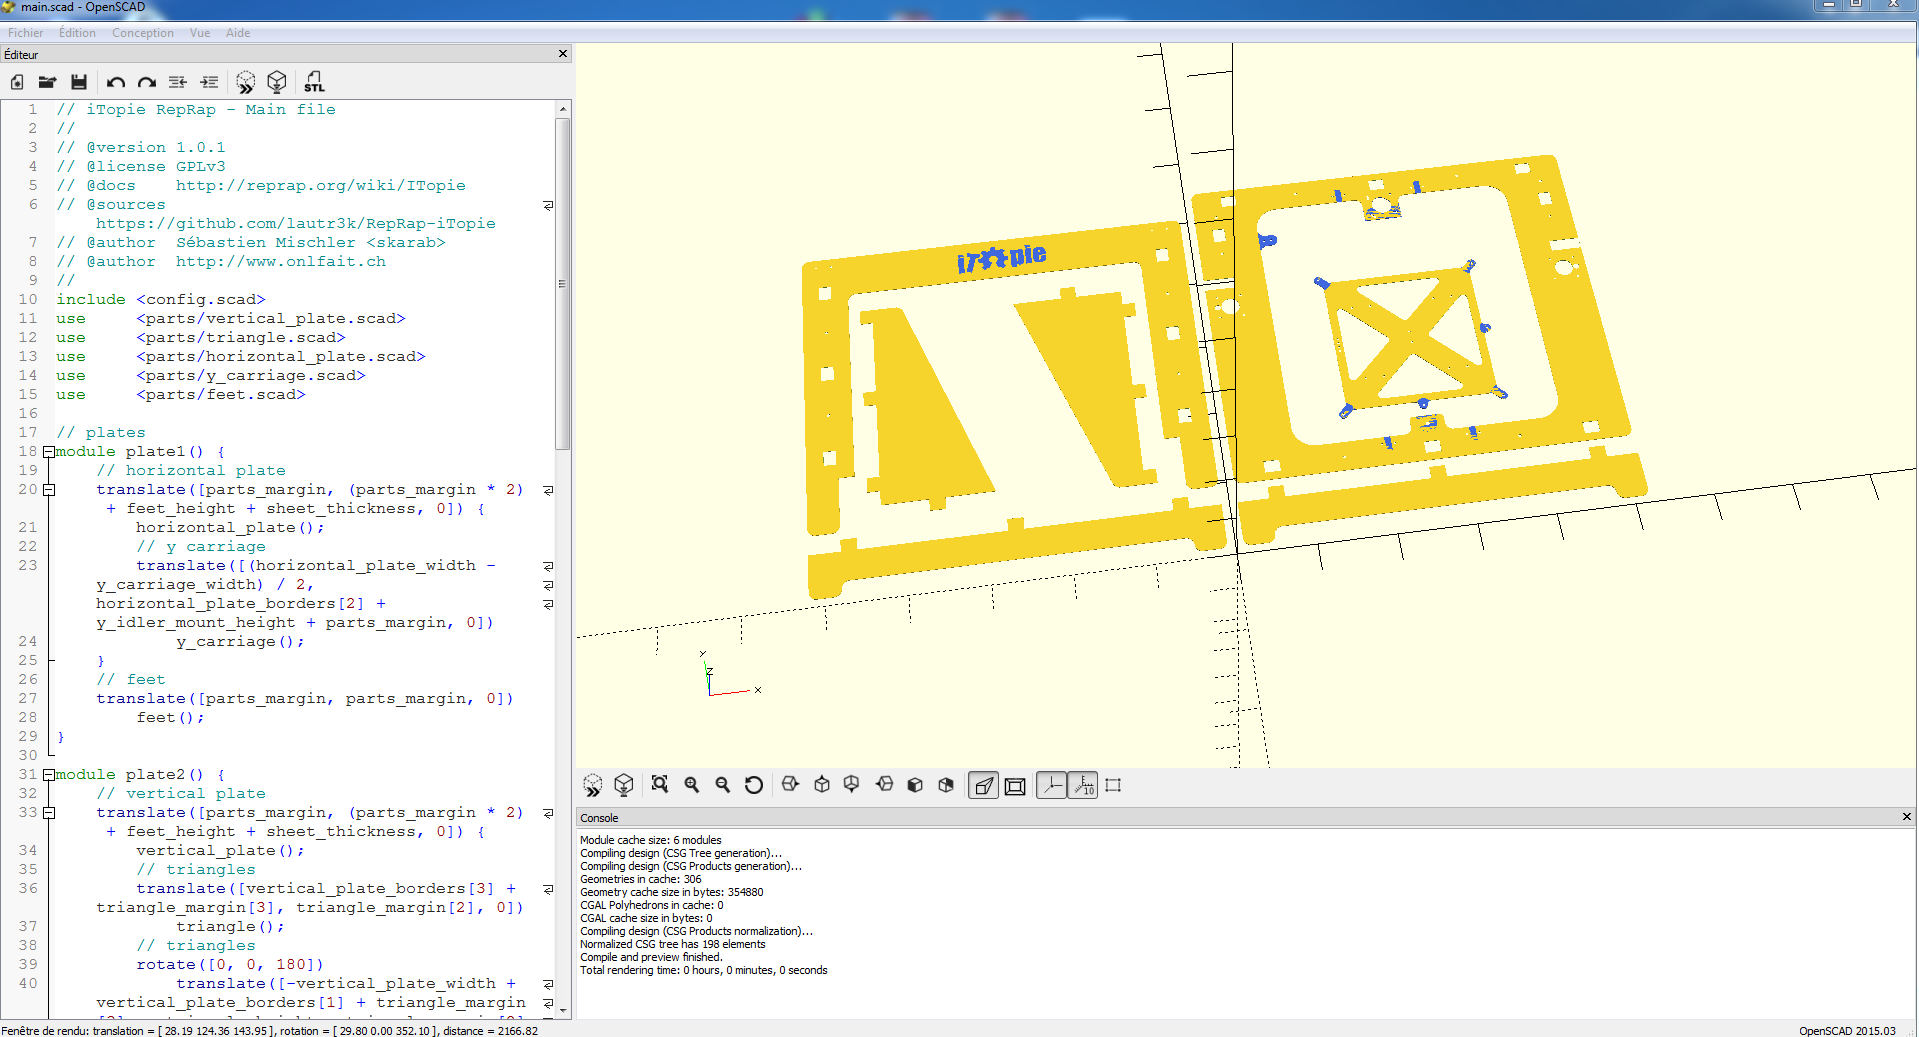Zoom in on the 3D view
The width and height of the screenshot is (1919, 1037).
[x=691, y=785]
